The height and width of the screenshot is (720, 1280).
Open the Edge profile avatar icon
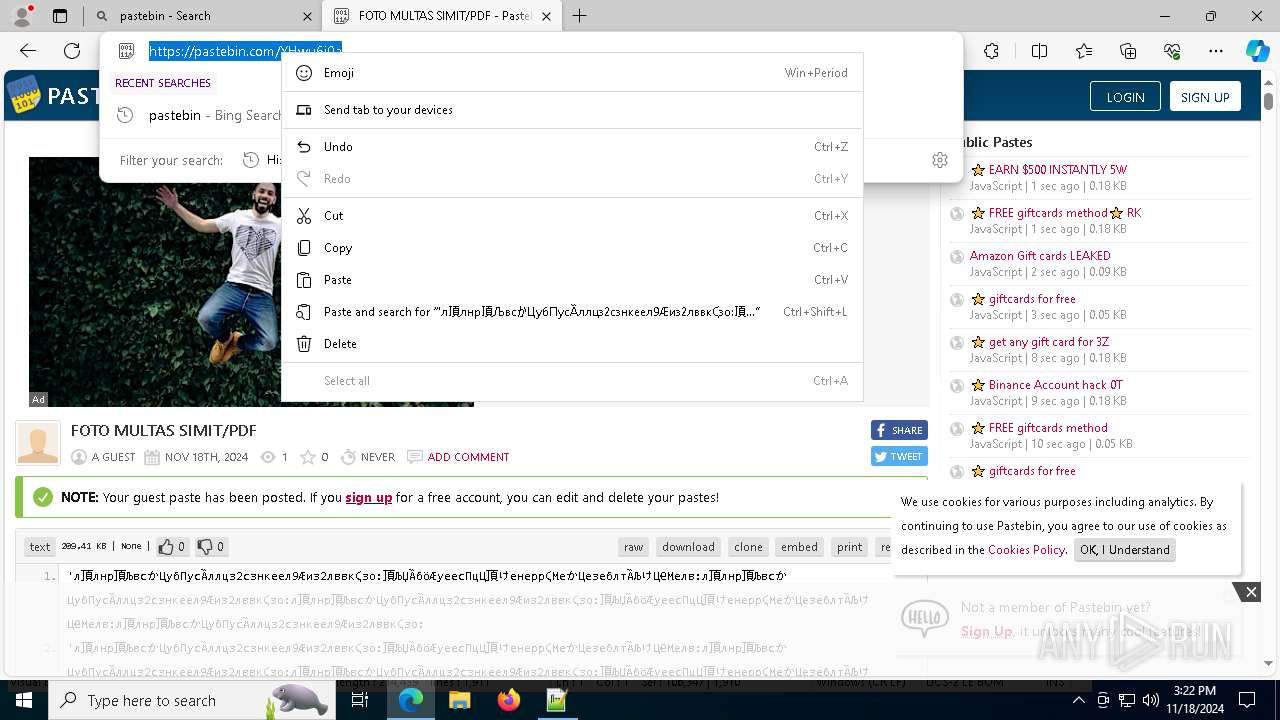pyautogui.click(x=22, y=16)
